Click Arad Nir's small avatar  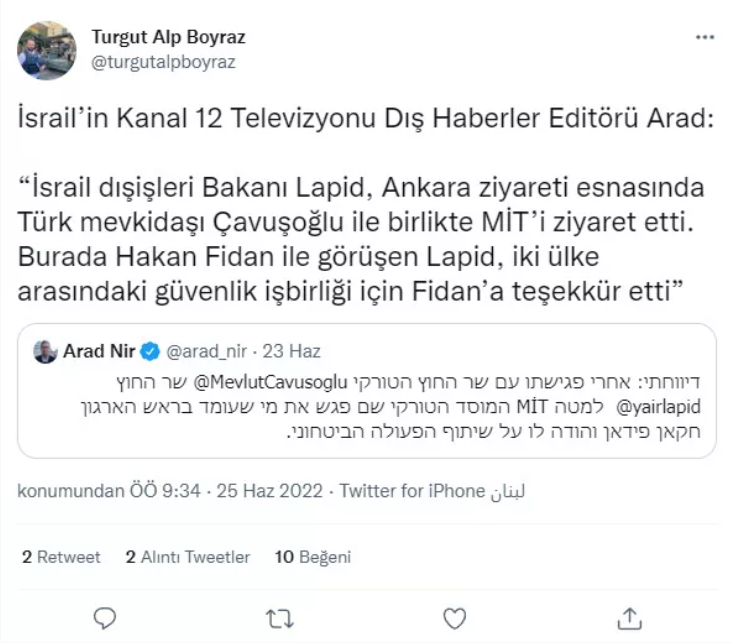[x=44, y=352]
